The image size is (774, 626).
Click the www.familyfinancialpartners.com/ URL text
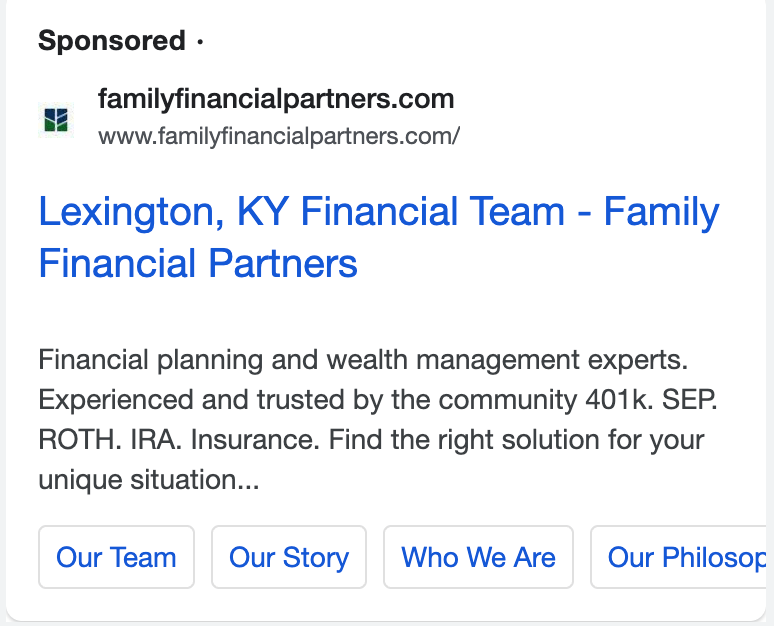pos(279,136)
